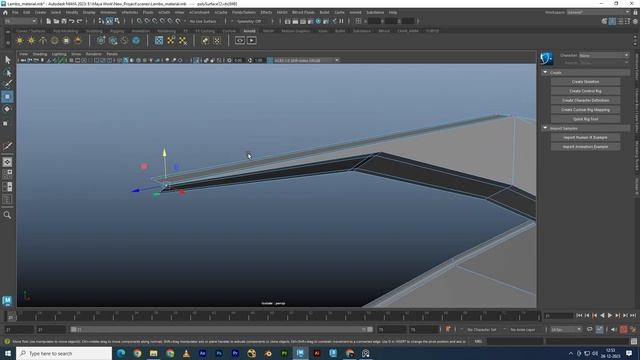Select the Scale tool in toolbox
This screenshot has height=360, width=640.
tap(6, 123)
